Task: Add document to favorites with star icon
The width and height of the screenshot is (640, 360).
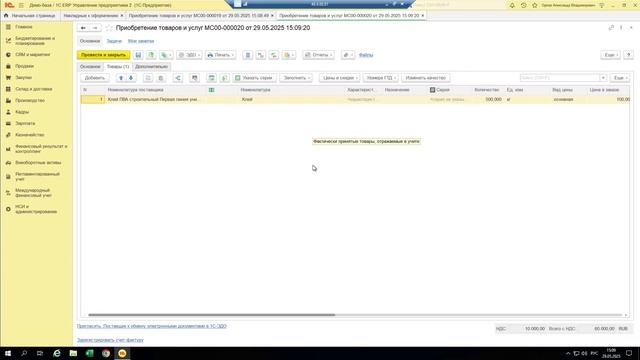Action: coord(109,28)
